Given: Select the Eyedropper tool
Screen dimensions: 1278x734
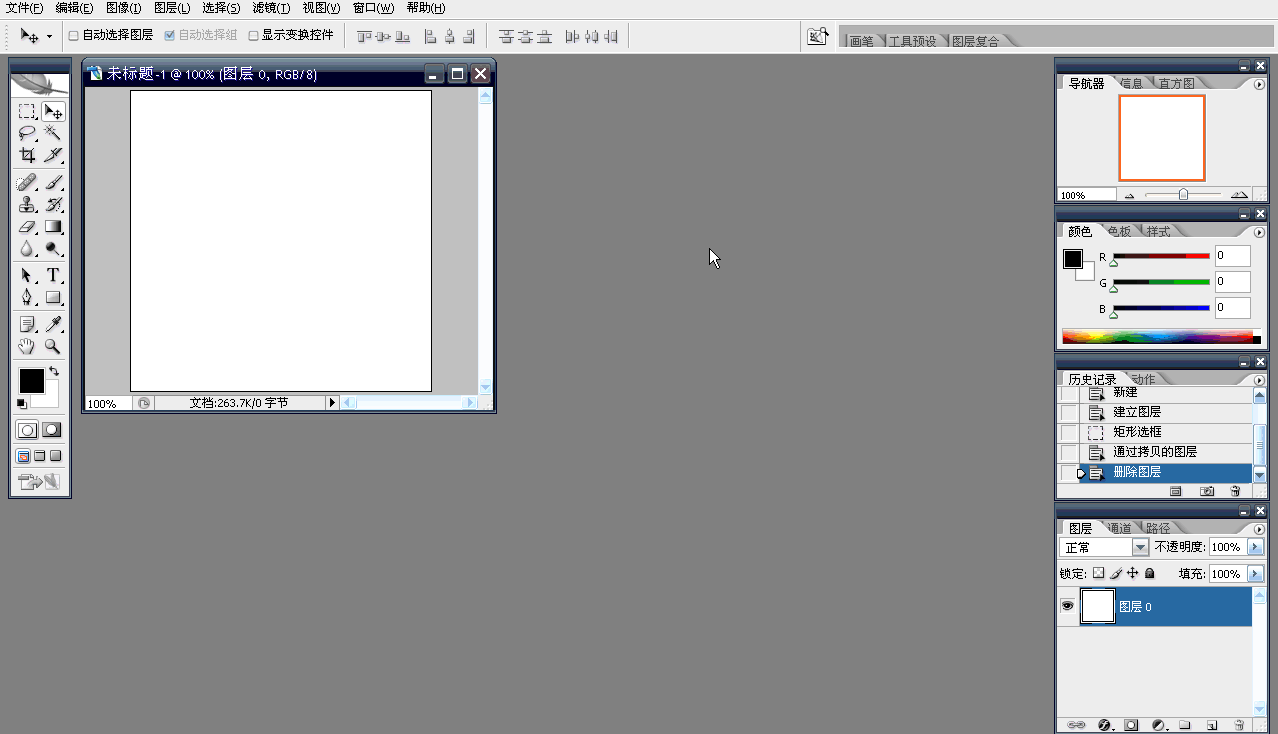Looking at the screenshot, I should pyautogui.click(x=53, y=325).
